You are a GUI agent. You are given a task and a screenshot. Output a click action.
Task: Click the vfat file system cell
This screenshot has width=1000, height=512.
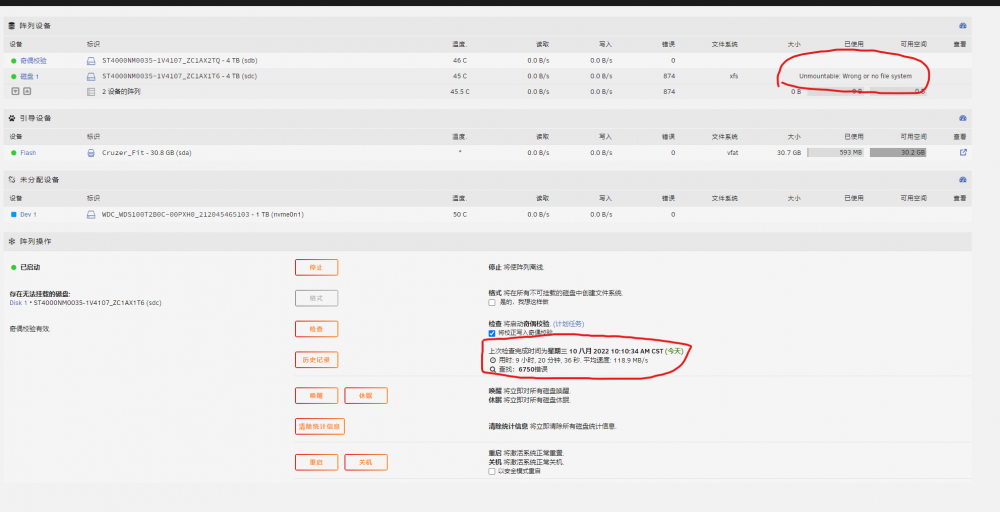pos(732,153)
